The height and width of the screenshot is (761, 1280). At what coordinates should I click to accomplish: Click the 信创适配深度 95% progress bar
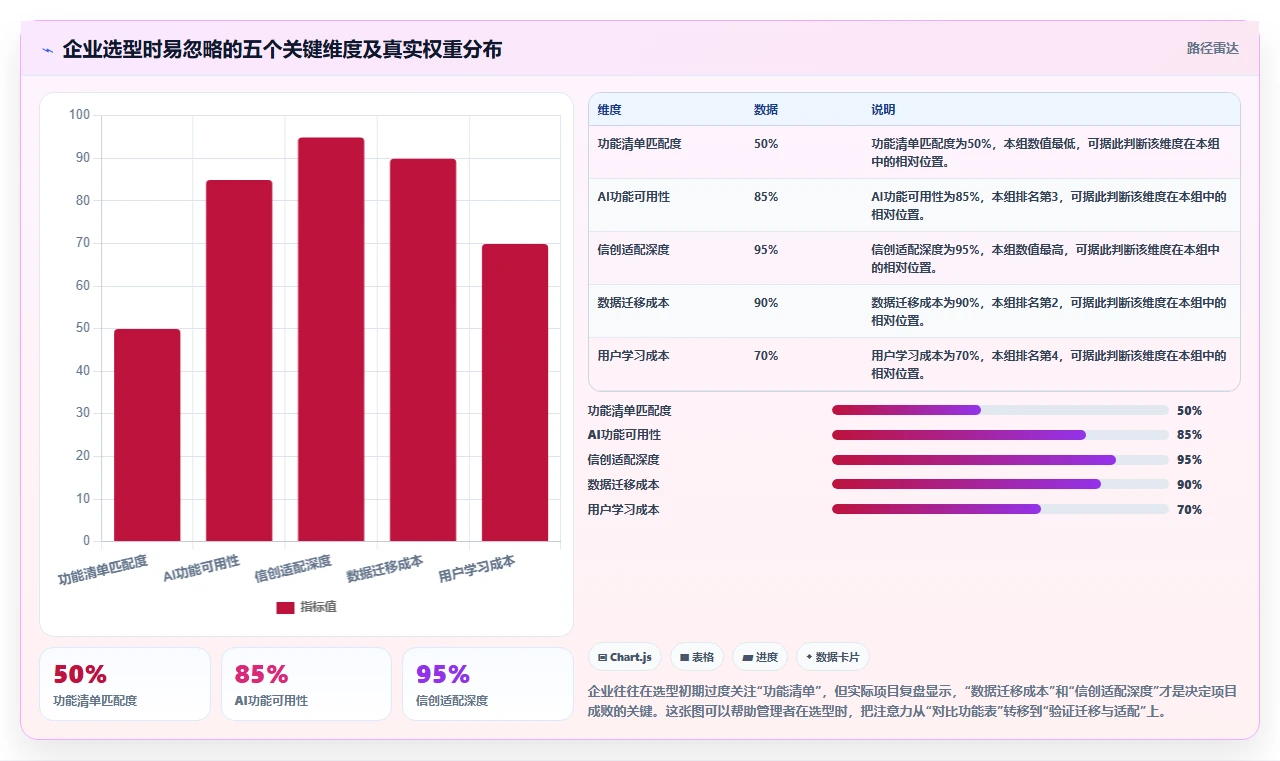[1000, 460]
